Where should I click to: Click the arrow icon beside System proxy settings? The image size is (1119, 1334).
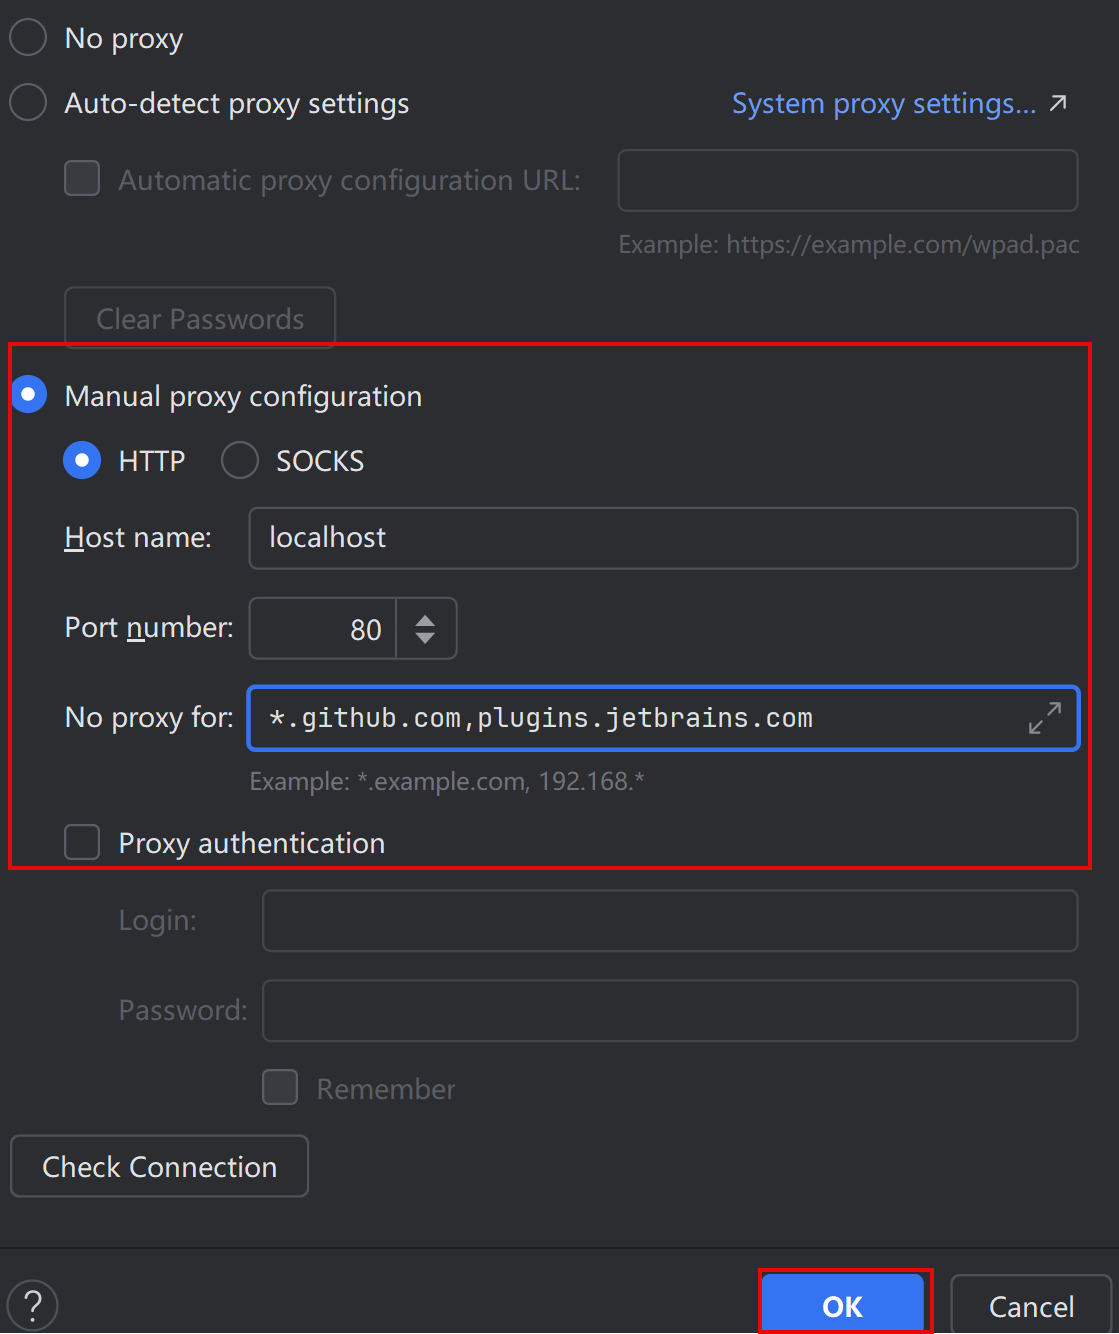tap(1058, 103)
